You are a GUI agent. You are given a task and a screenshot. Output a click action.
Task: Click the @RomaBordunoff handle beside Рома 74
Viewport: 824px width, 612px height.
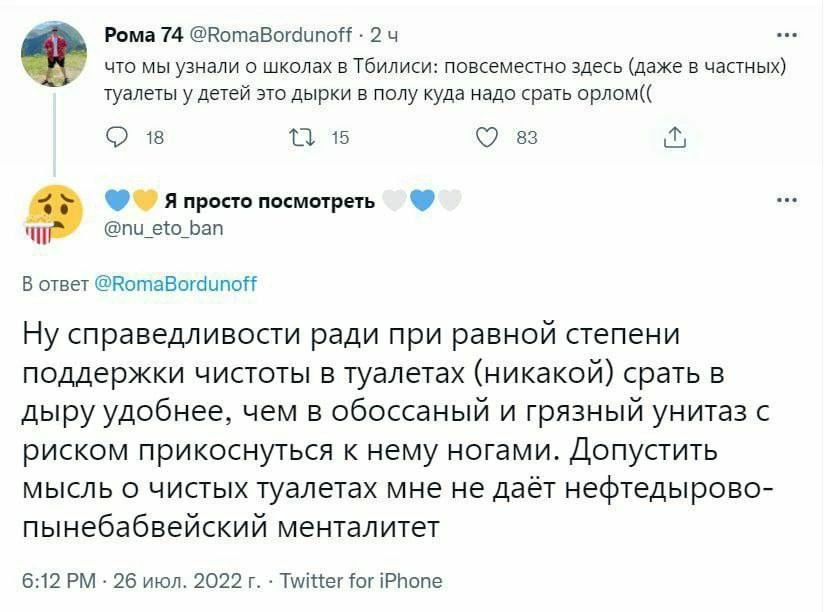[x=270, y=36]
